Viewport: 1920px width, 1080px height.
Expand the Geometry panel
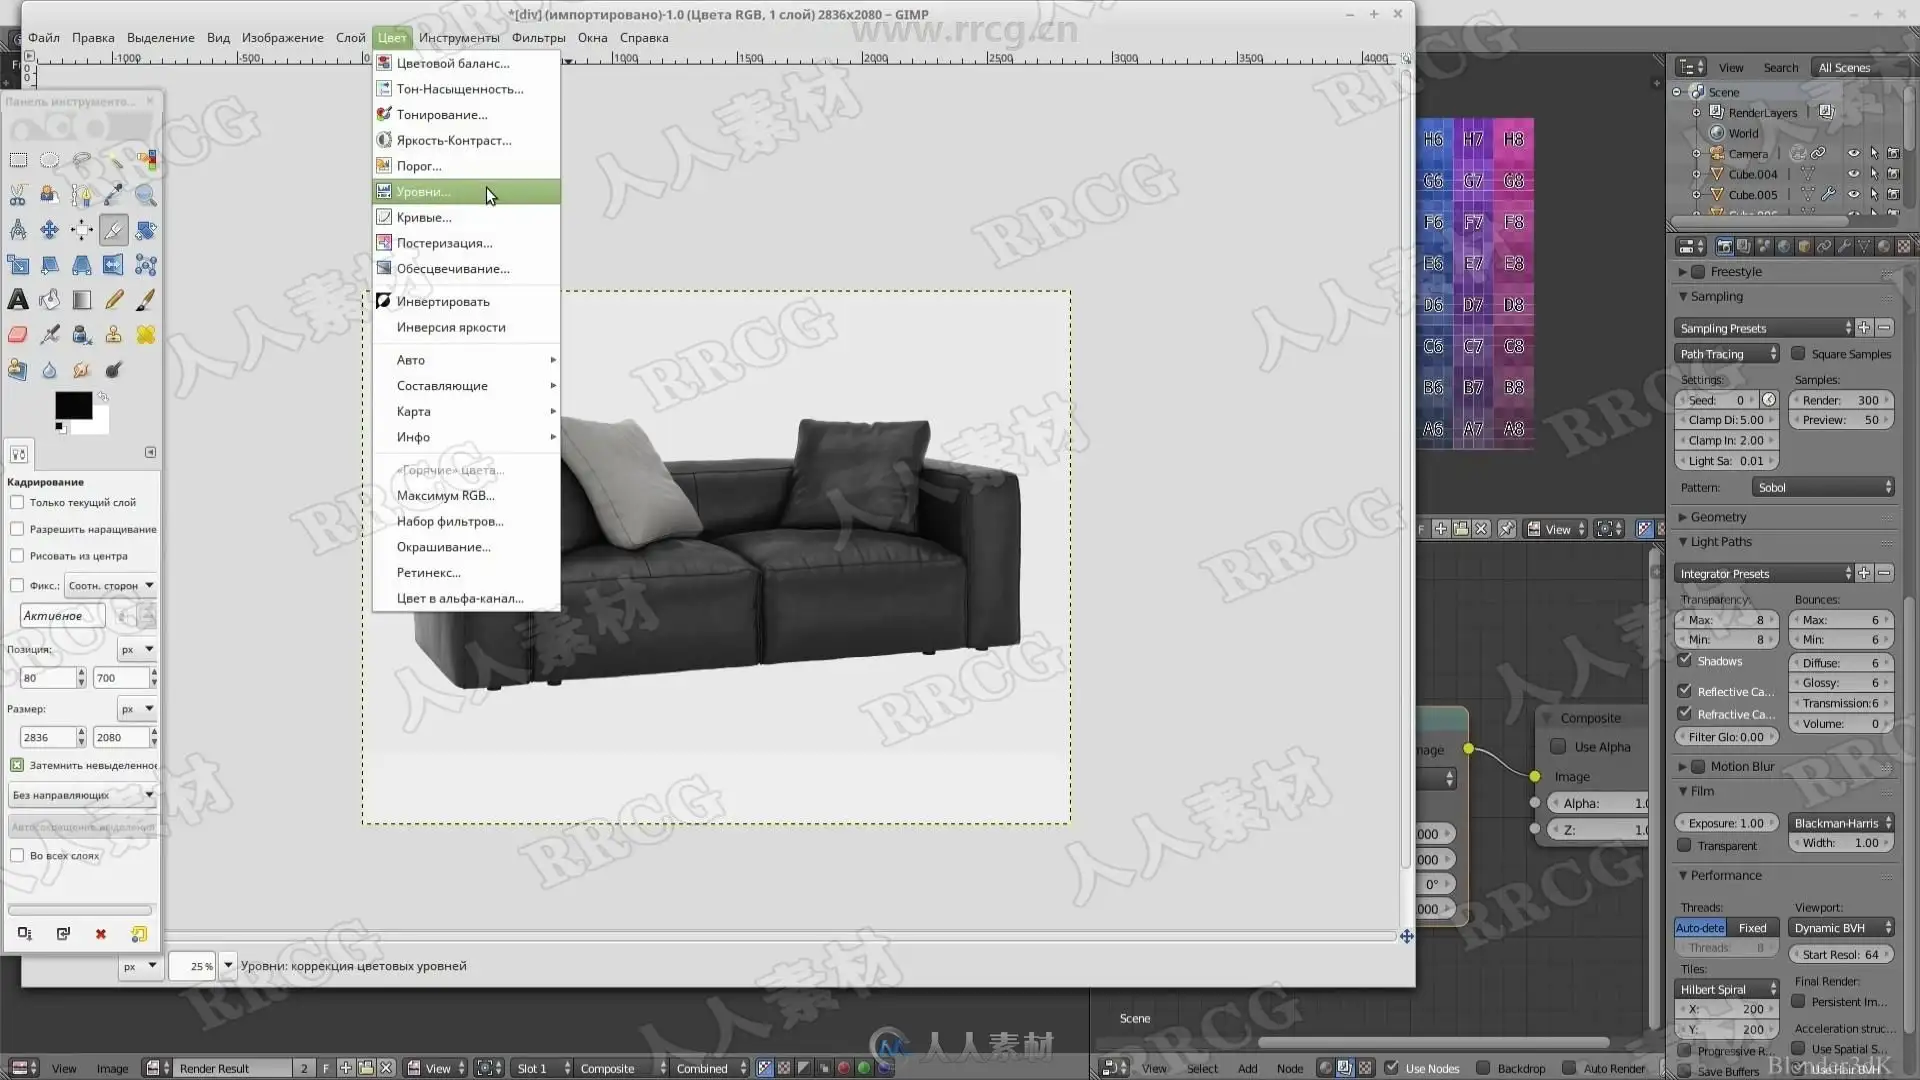(x=1717, y=517)
